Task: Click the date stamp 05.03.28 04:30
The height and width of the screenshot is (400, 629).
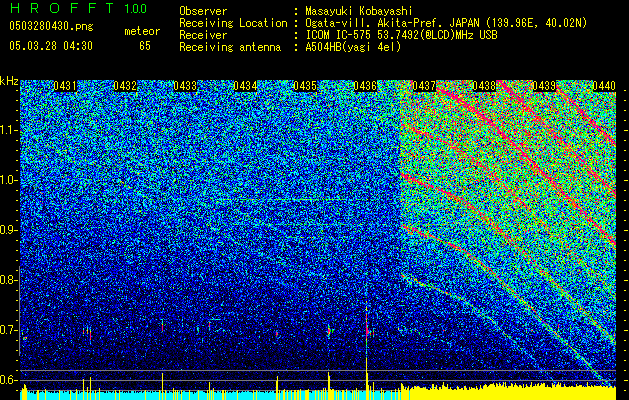Action: [51, 46]
